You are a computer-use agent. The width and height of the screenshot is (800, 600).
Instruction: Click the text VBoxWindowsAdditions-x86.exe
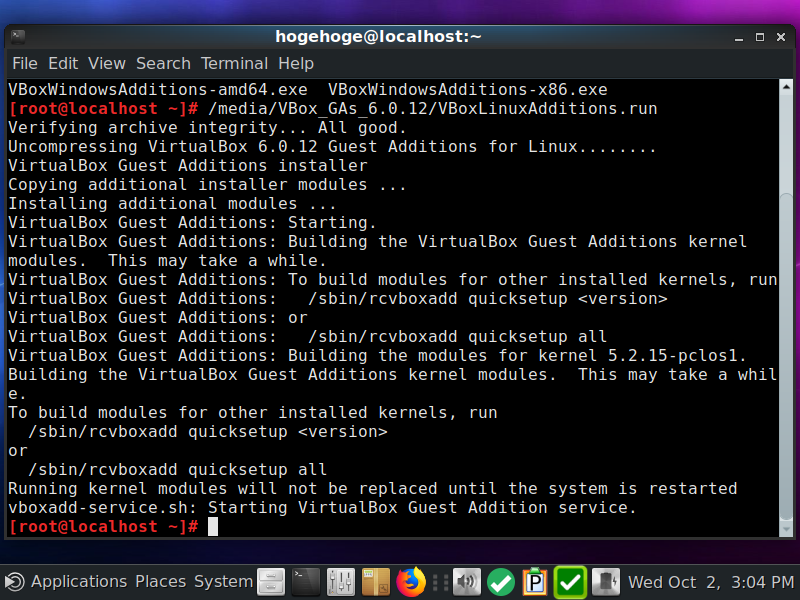tap(467, 90)
